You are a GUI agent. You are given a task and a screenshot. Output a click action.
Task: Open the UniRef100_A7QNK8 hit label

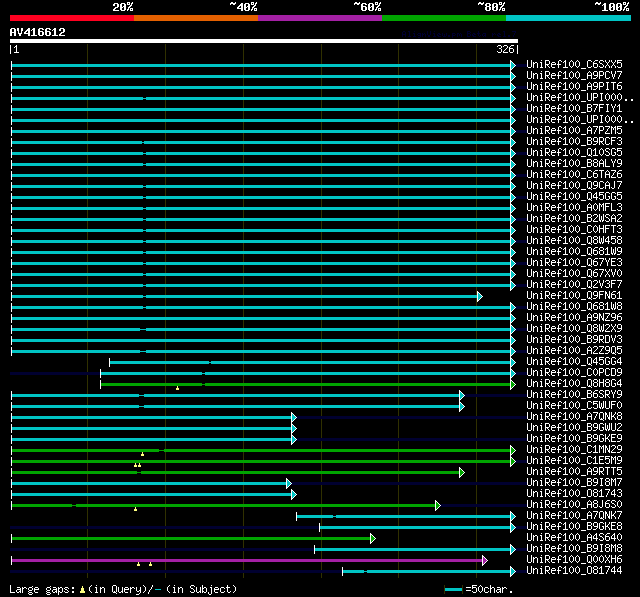[x=574, y=417]
